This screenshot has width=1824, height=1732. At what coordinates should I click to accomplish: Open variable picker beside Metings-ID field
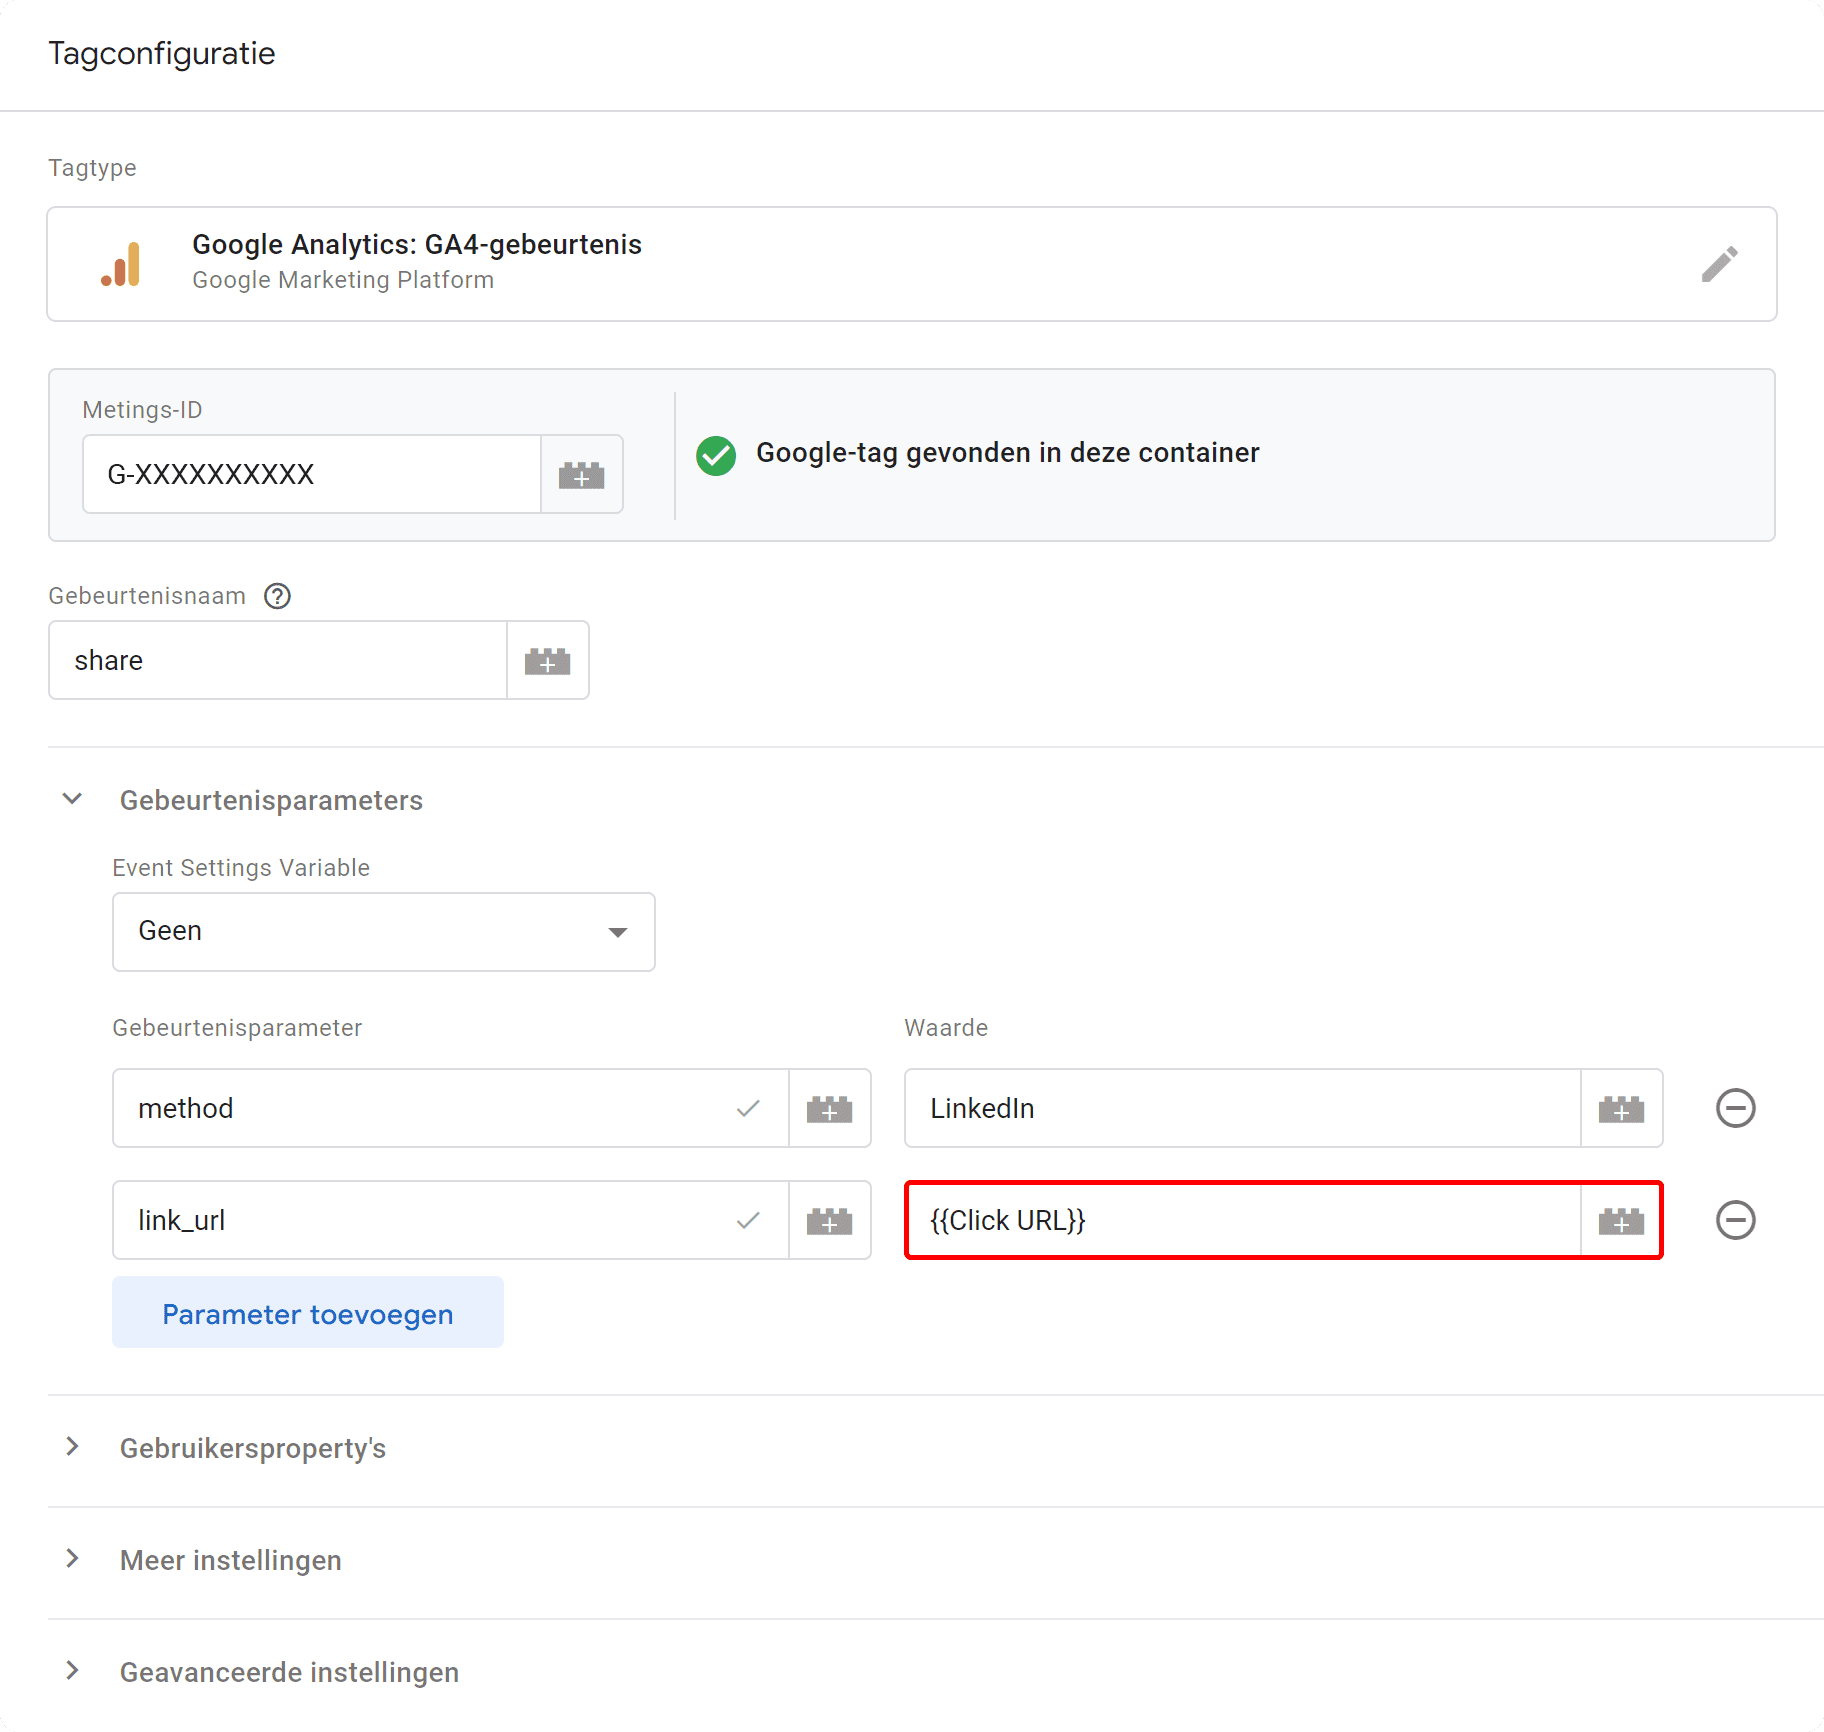tap(582, 474)
